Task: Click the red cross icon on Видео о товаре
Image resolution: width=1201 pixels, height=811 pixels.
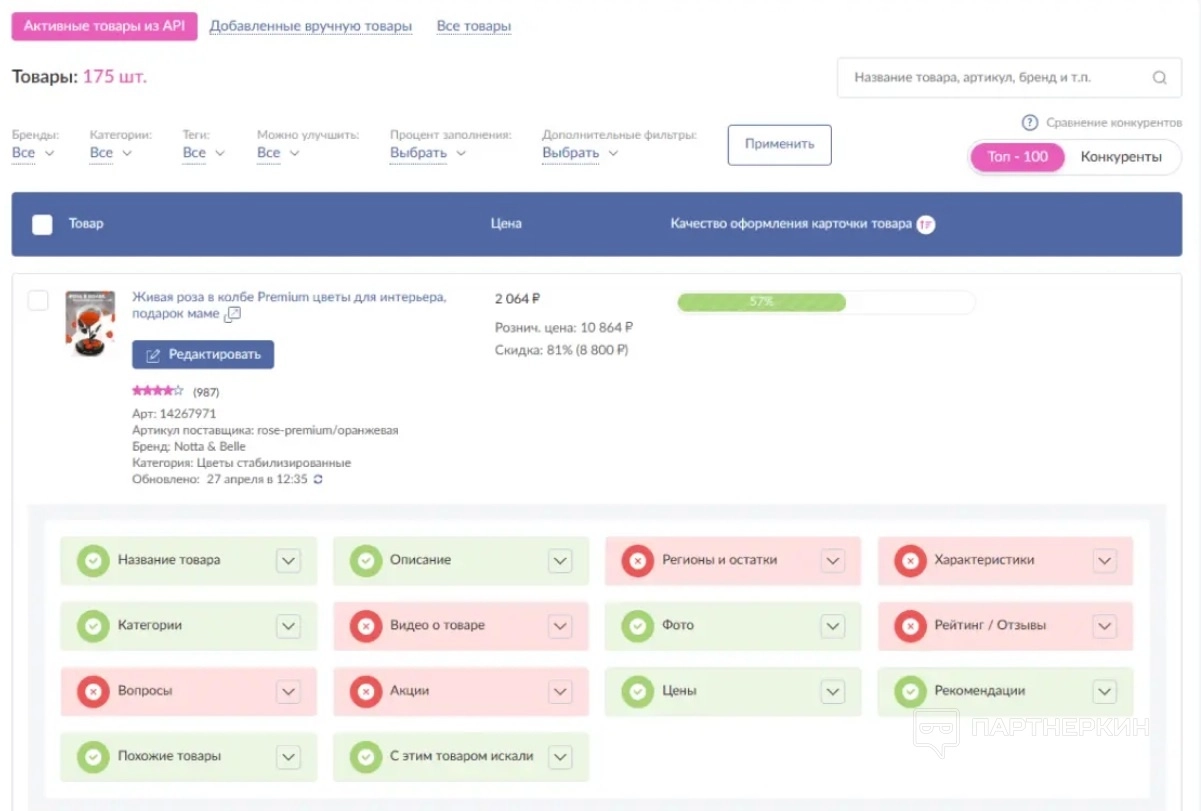Action: 365,626
